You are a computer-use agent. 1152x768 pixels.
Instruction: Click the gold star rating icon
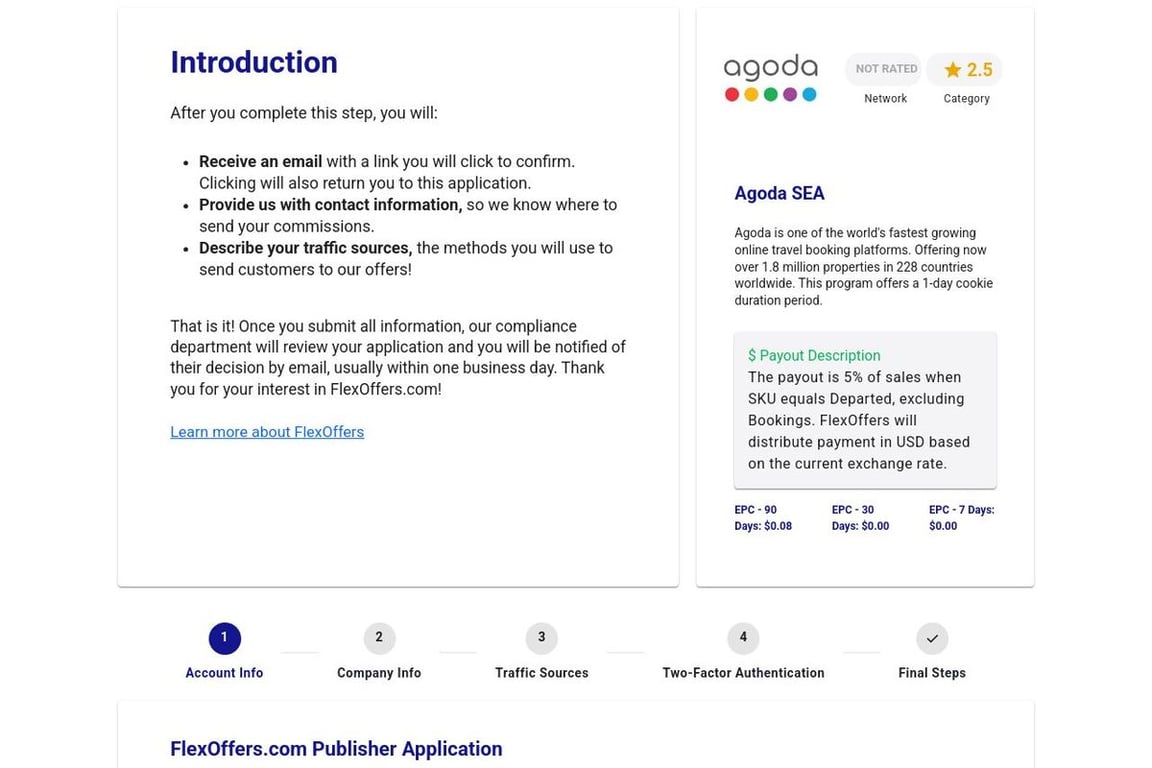pos(950,69)
